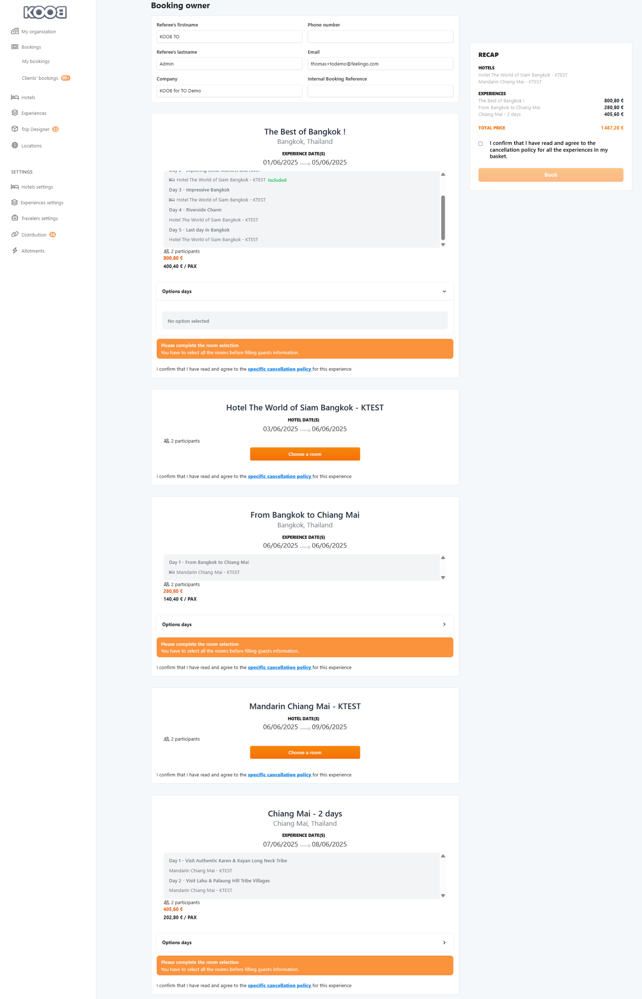The image size is (642, 999).
Task: Open Hotels via its bed icon
Action: tap(15, 97)
